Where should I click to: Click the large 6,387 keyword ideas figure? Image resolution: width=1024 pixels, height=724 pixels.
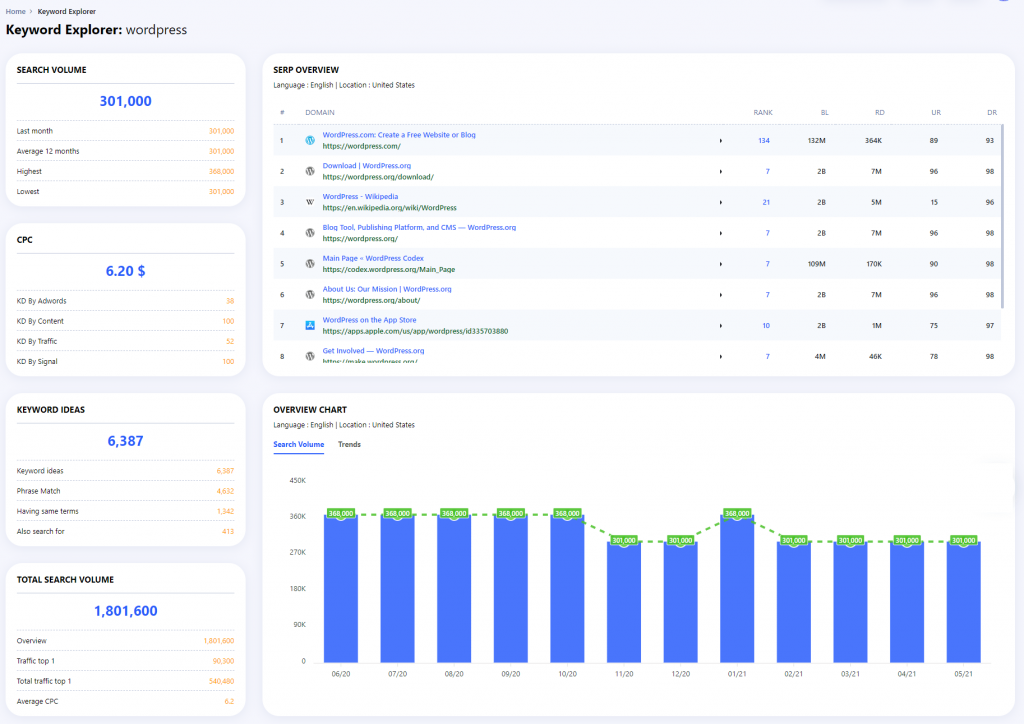coord(125,441)
